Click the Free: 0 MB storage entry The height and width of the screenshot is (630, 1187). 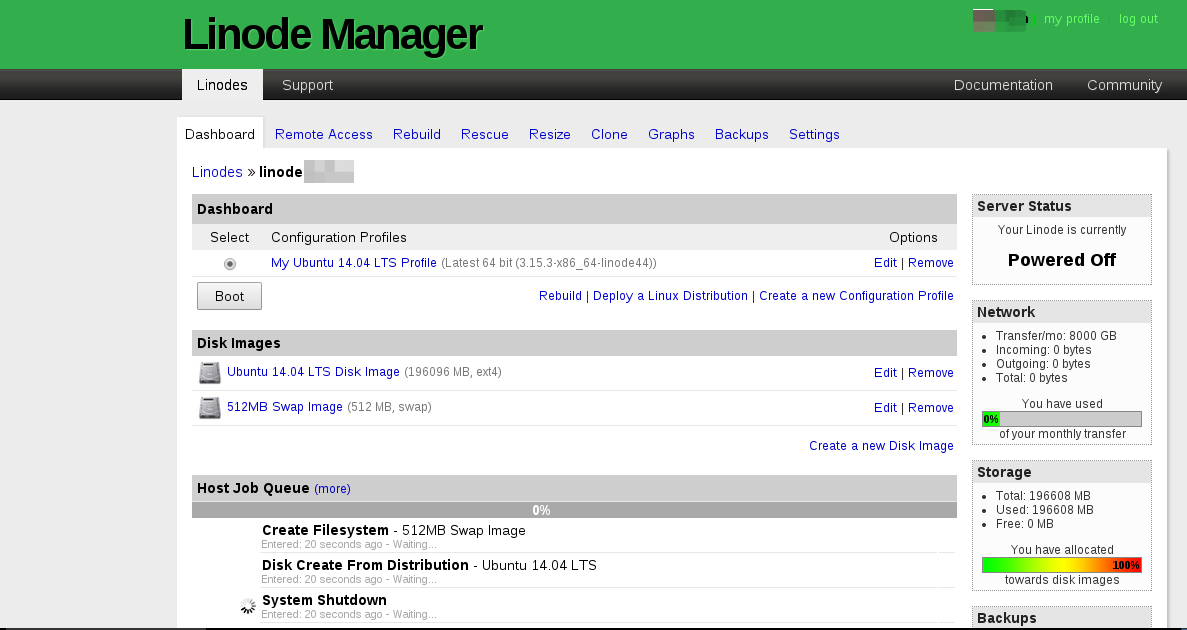1024,523
